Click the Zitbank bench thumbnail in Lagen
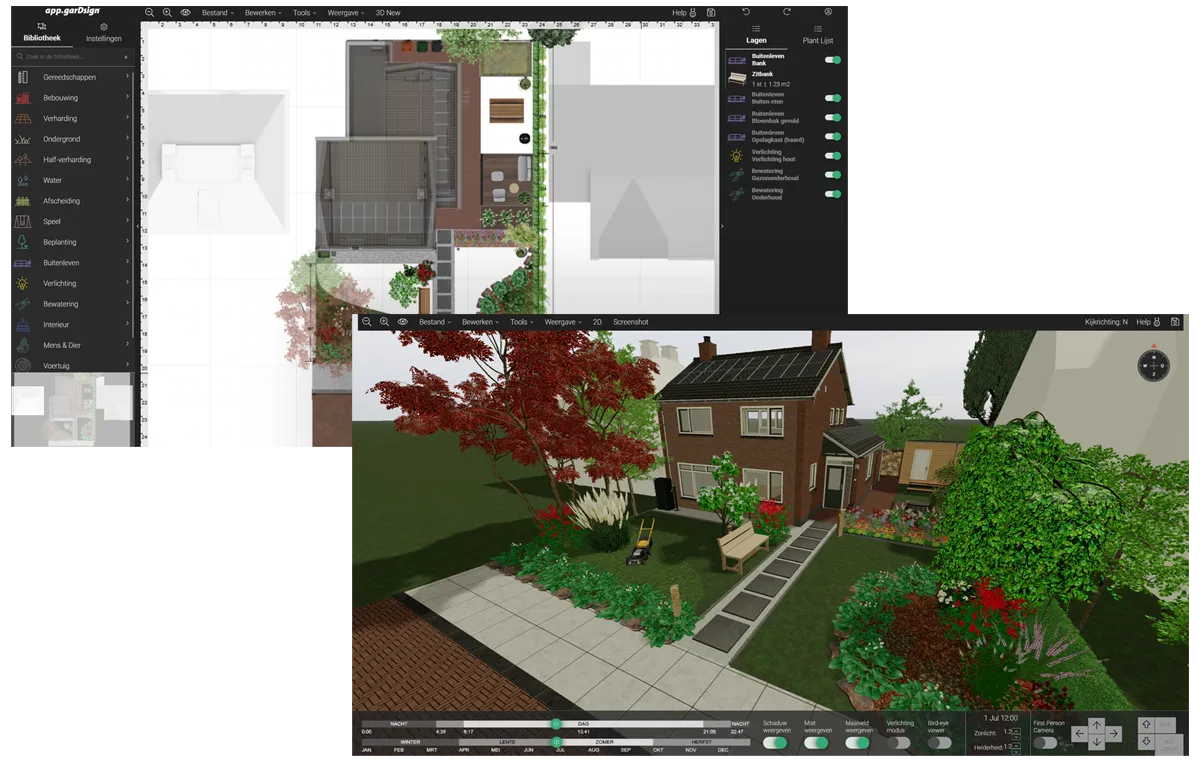 (737, 79)
